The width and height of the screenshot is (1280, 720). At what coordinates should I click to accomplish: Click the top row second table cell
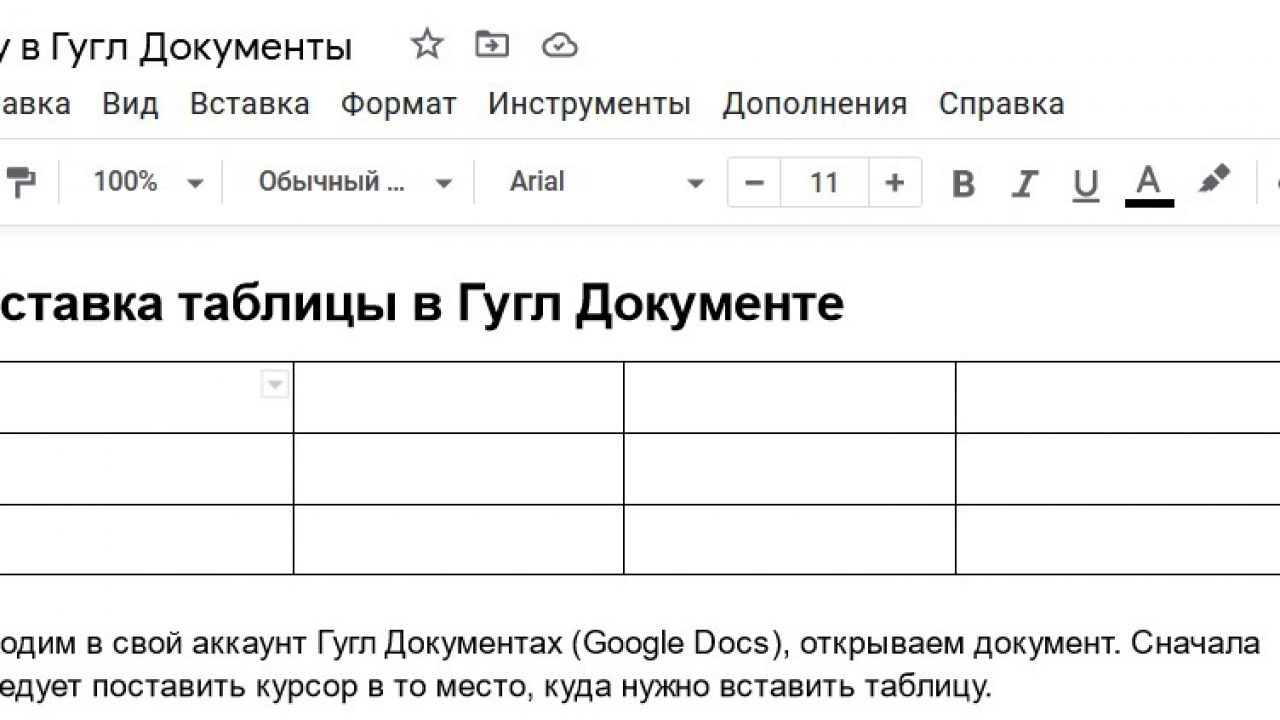point(459,397)
